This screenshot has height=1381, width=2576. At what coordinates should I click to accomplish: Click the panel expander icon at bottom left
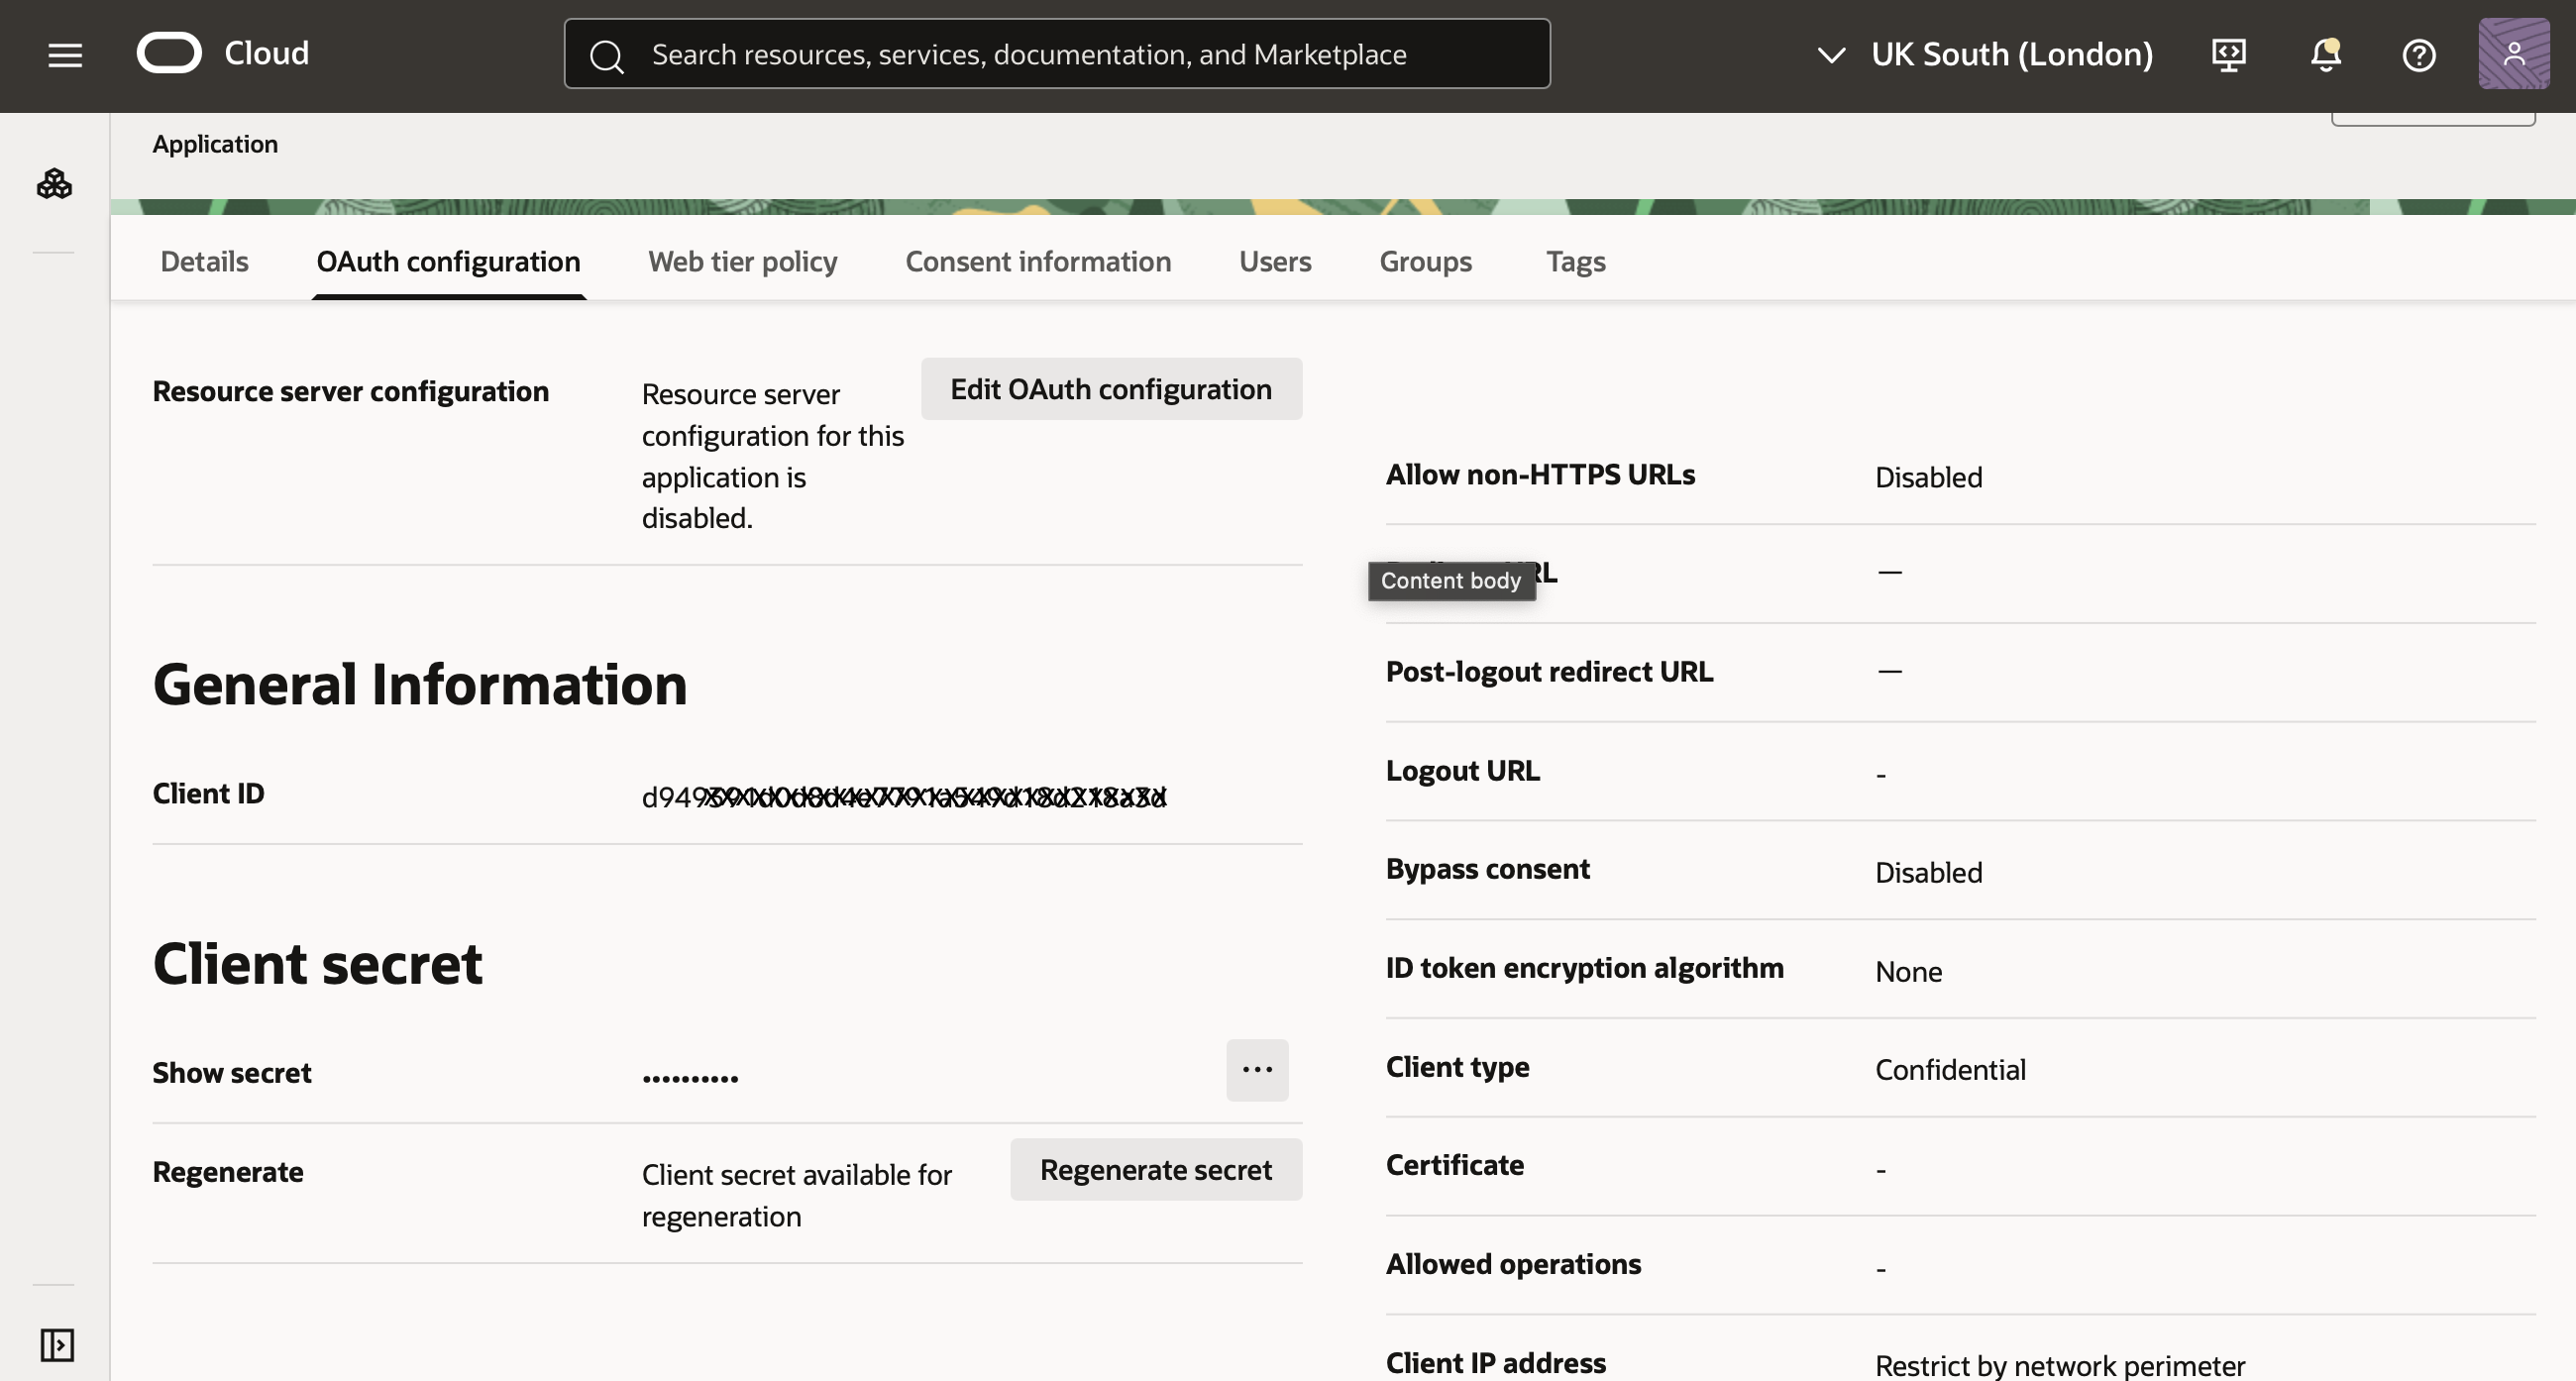point(56,1344)
